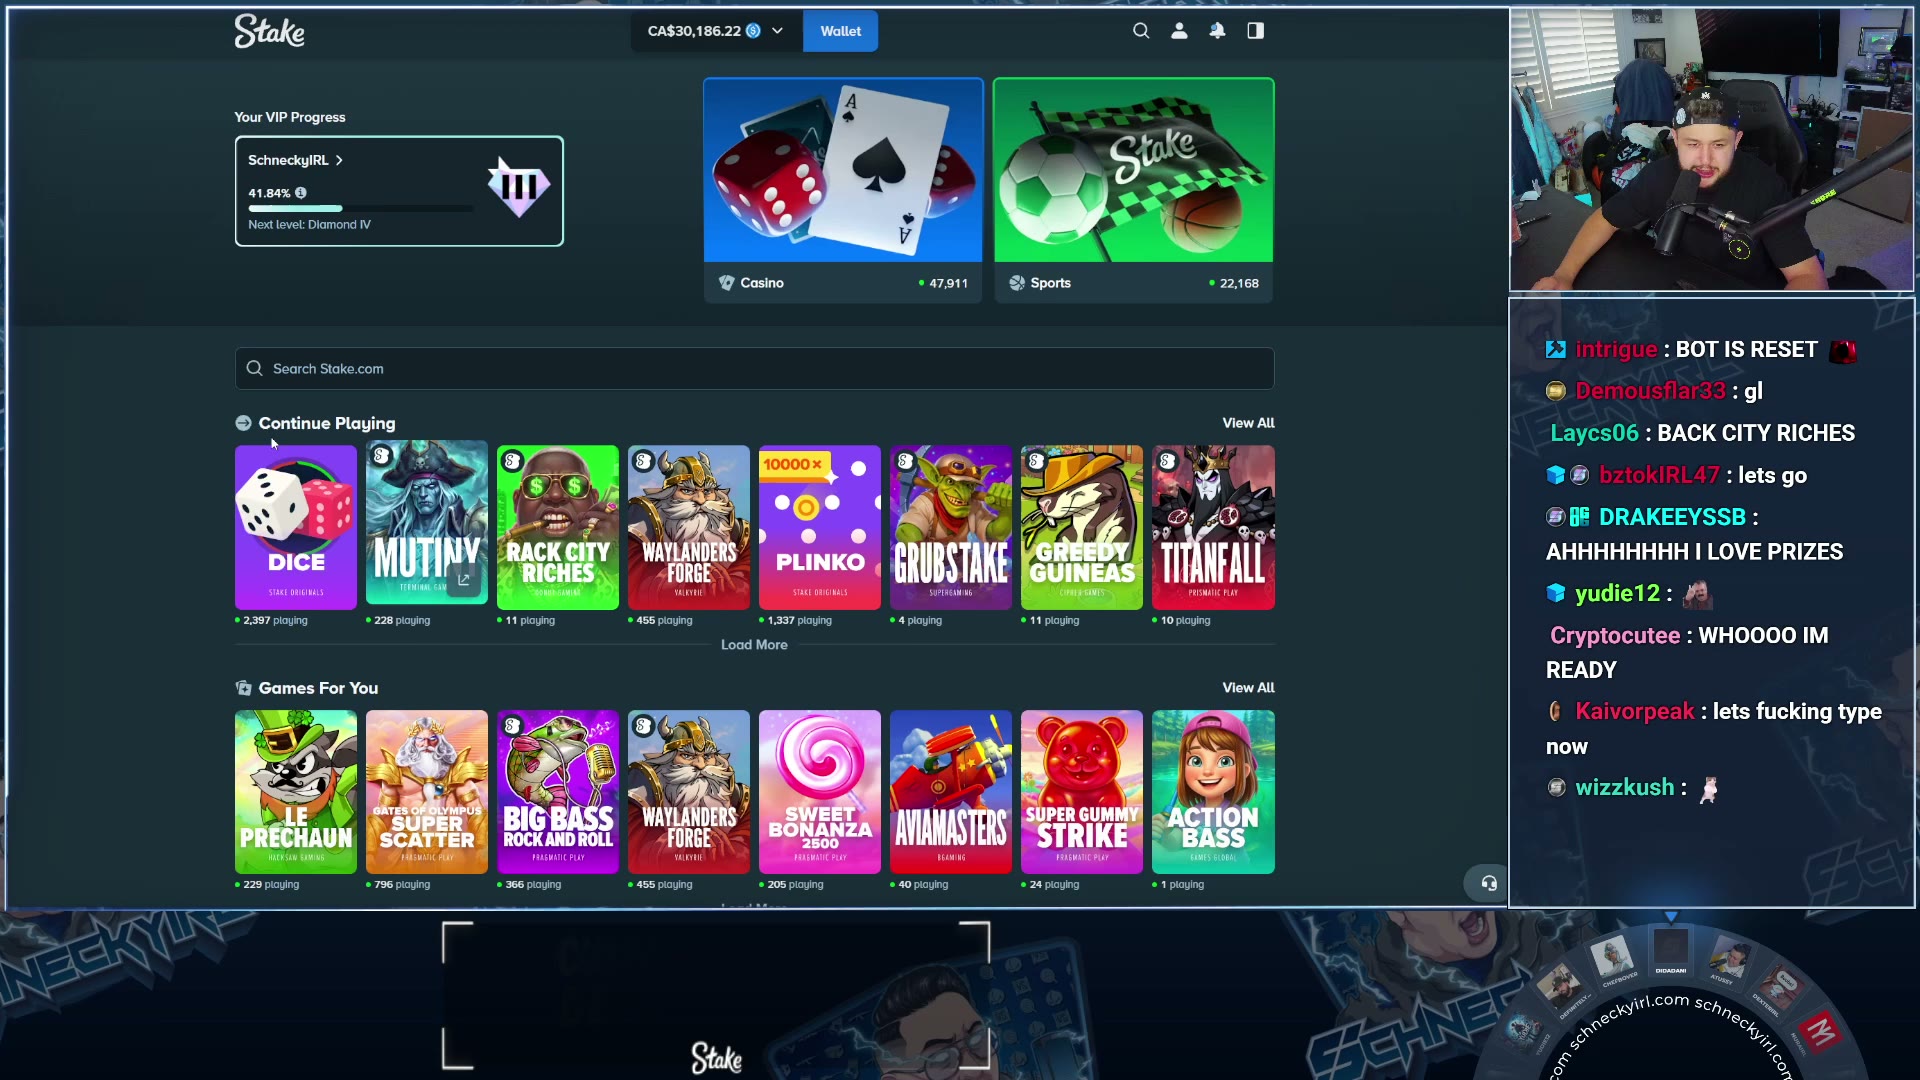The image size is (1920, 1080).
Task: Click the Search Stake.com input field
Action: point(754,368)
